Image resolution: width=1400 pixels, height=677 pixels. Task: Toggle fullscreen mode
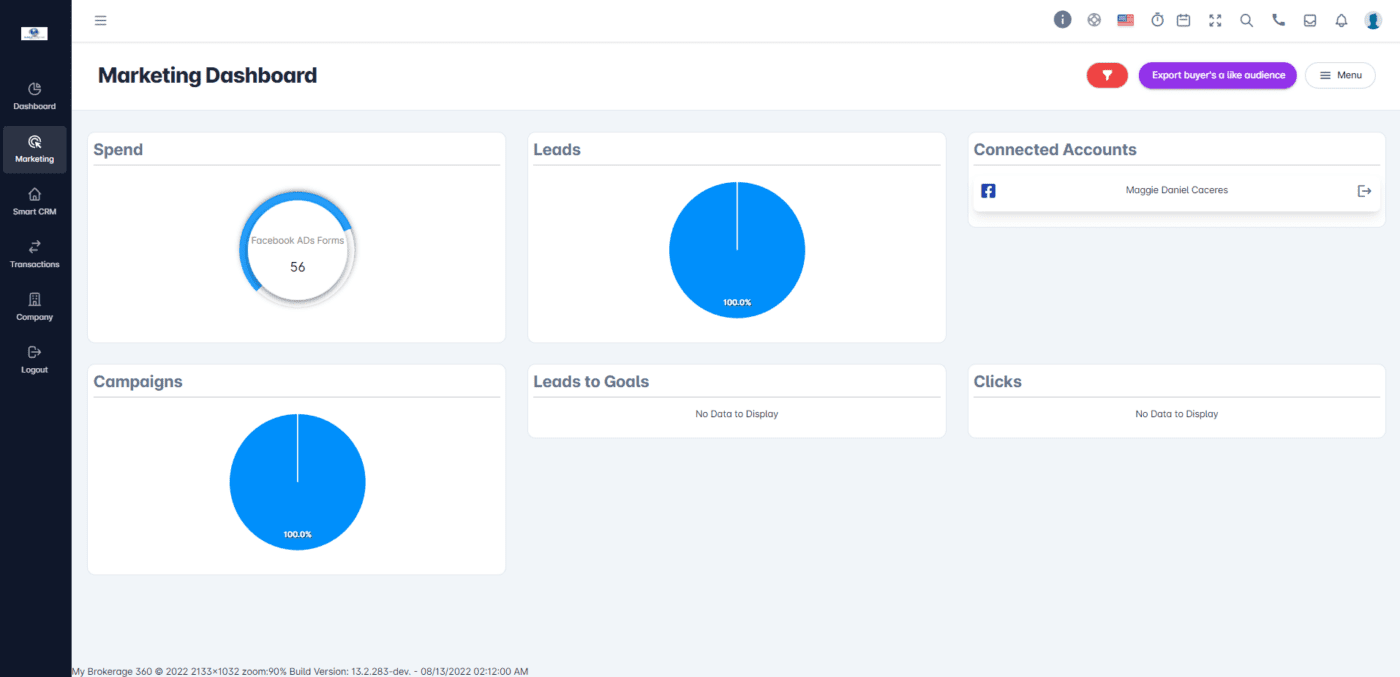pos(1215,20)
